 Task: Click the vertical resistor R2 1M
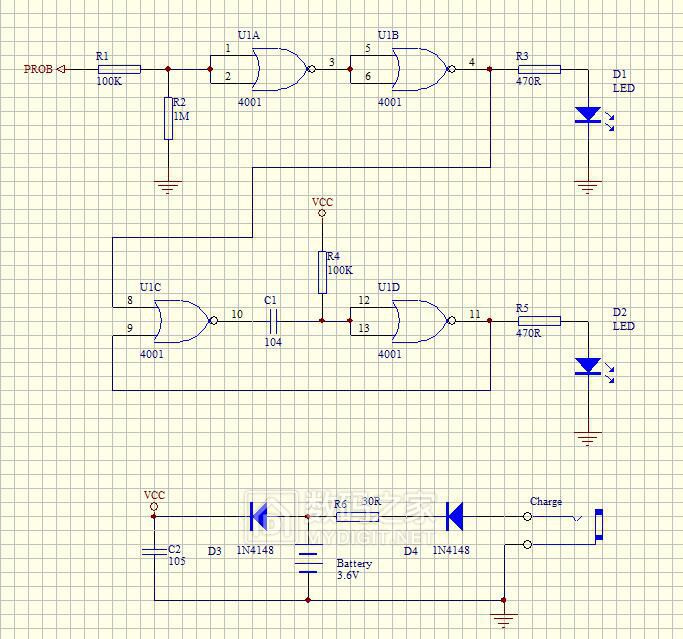click(168, 119)
